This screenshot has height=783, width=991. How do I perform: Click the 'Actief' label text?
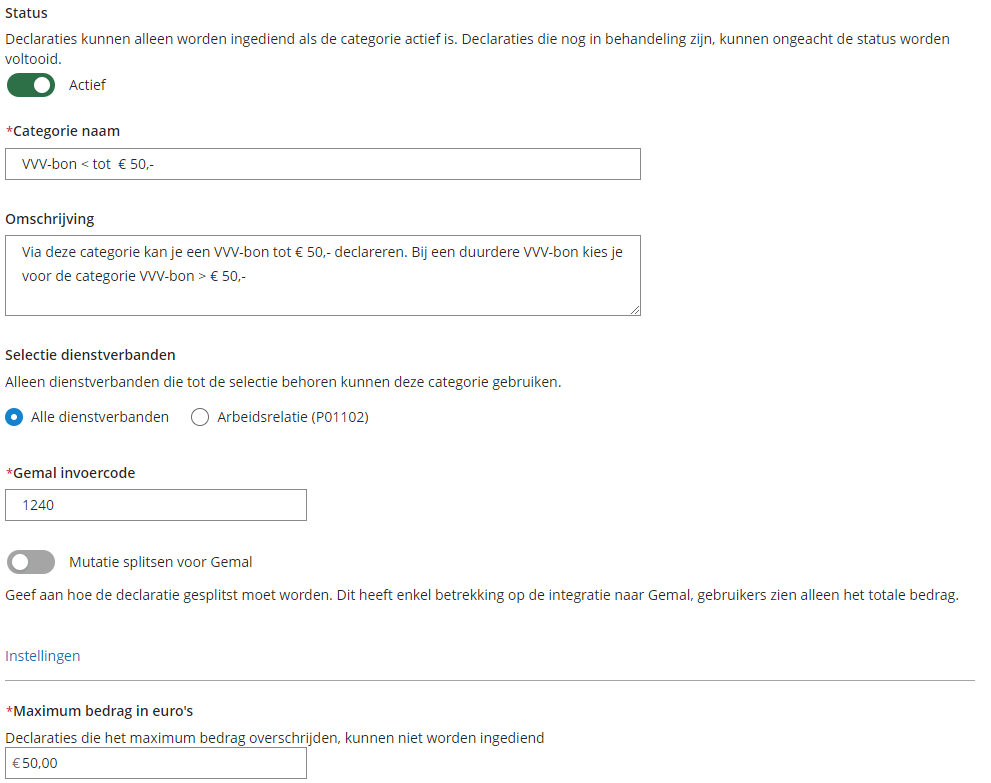pos(87,85)
